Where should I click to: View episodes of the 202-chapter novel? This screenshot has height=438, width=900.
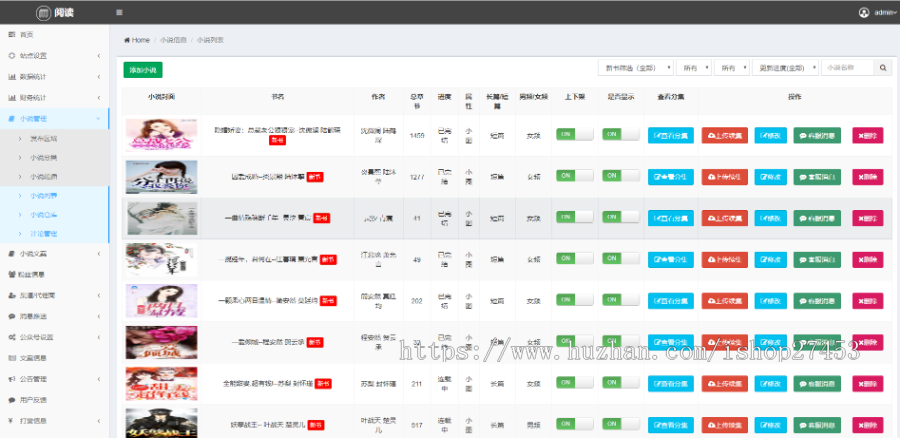pos(670,301)
